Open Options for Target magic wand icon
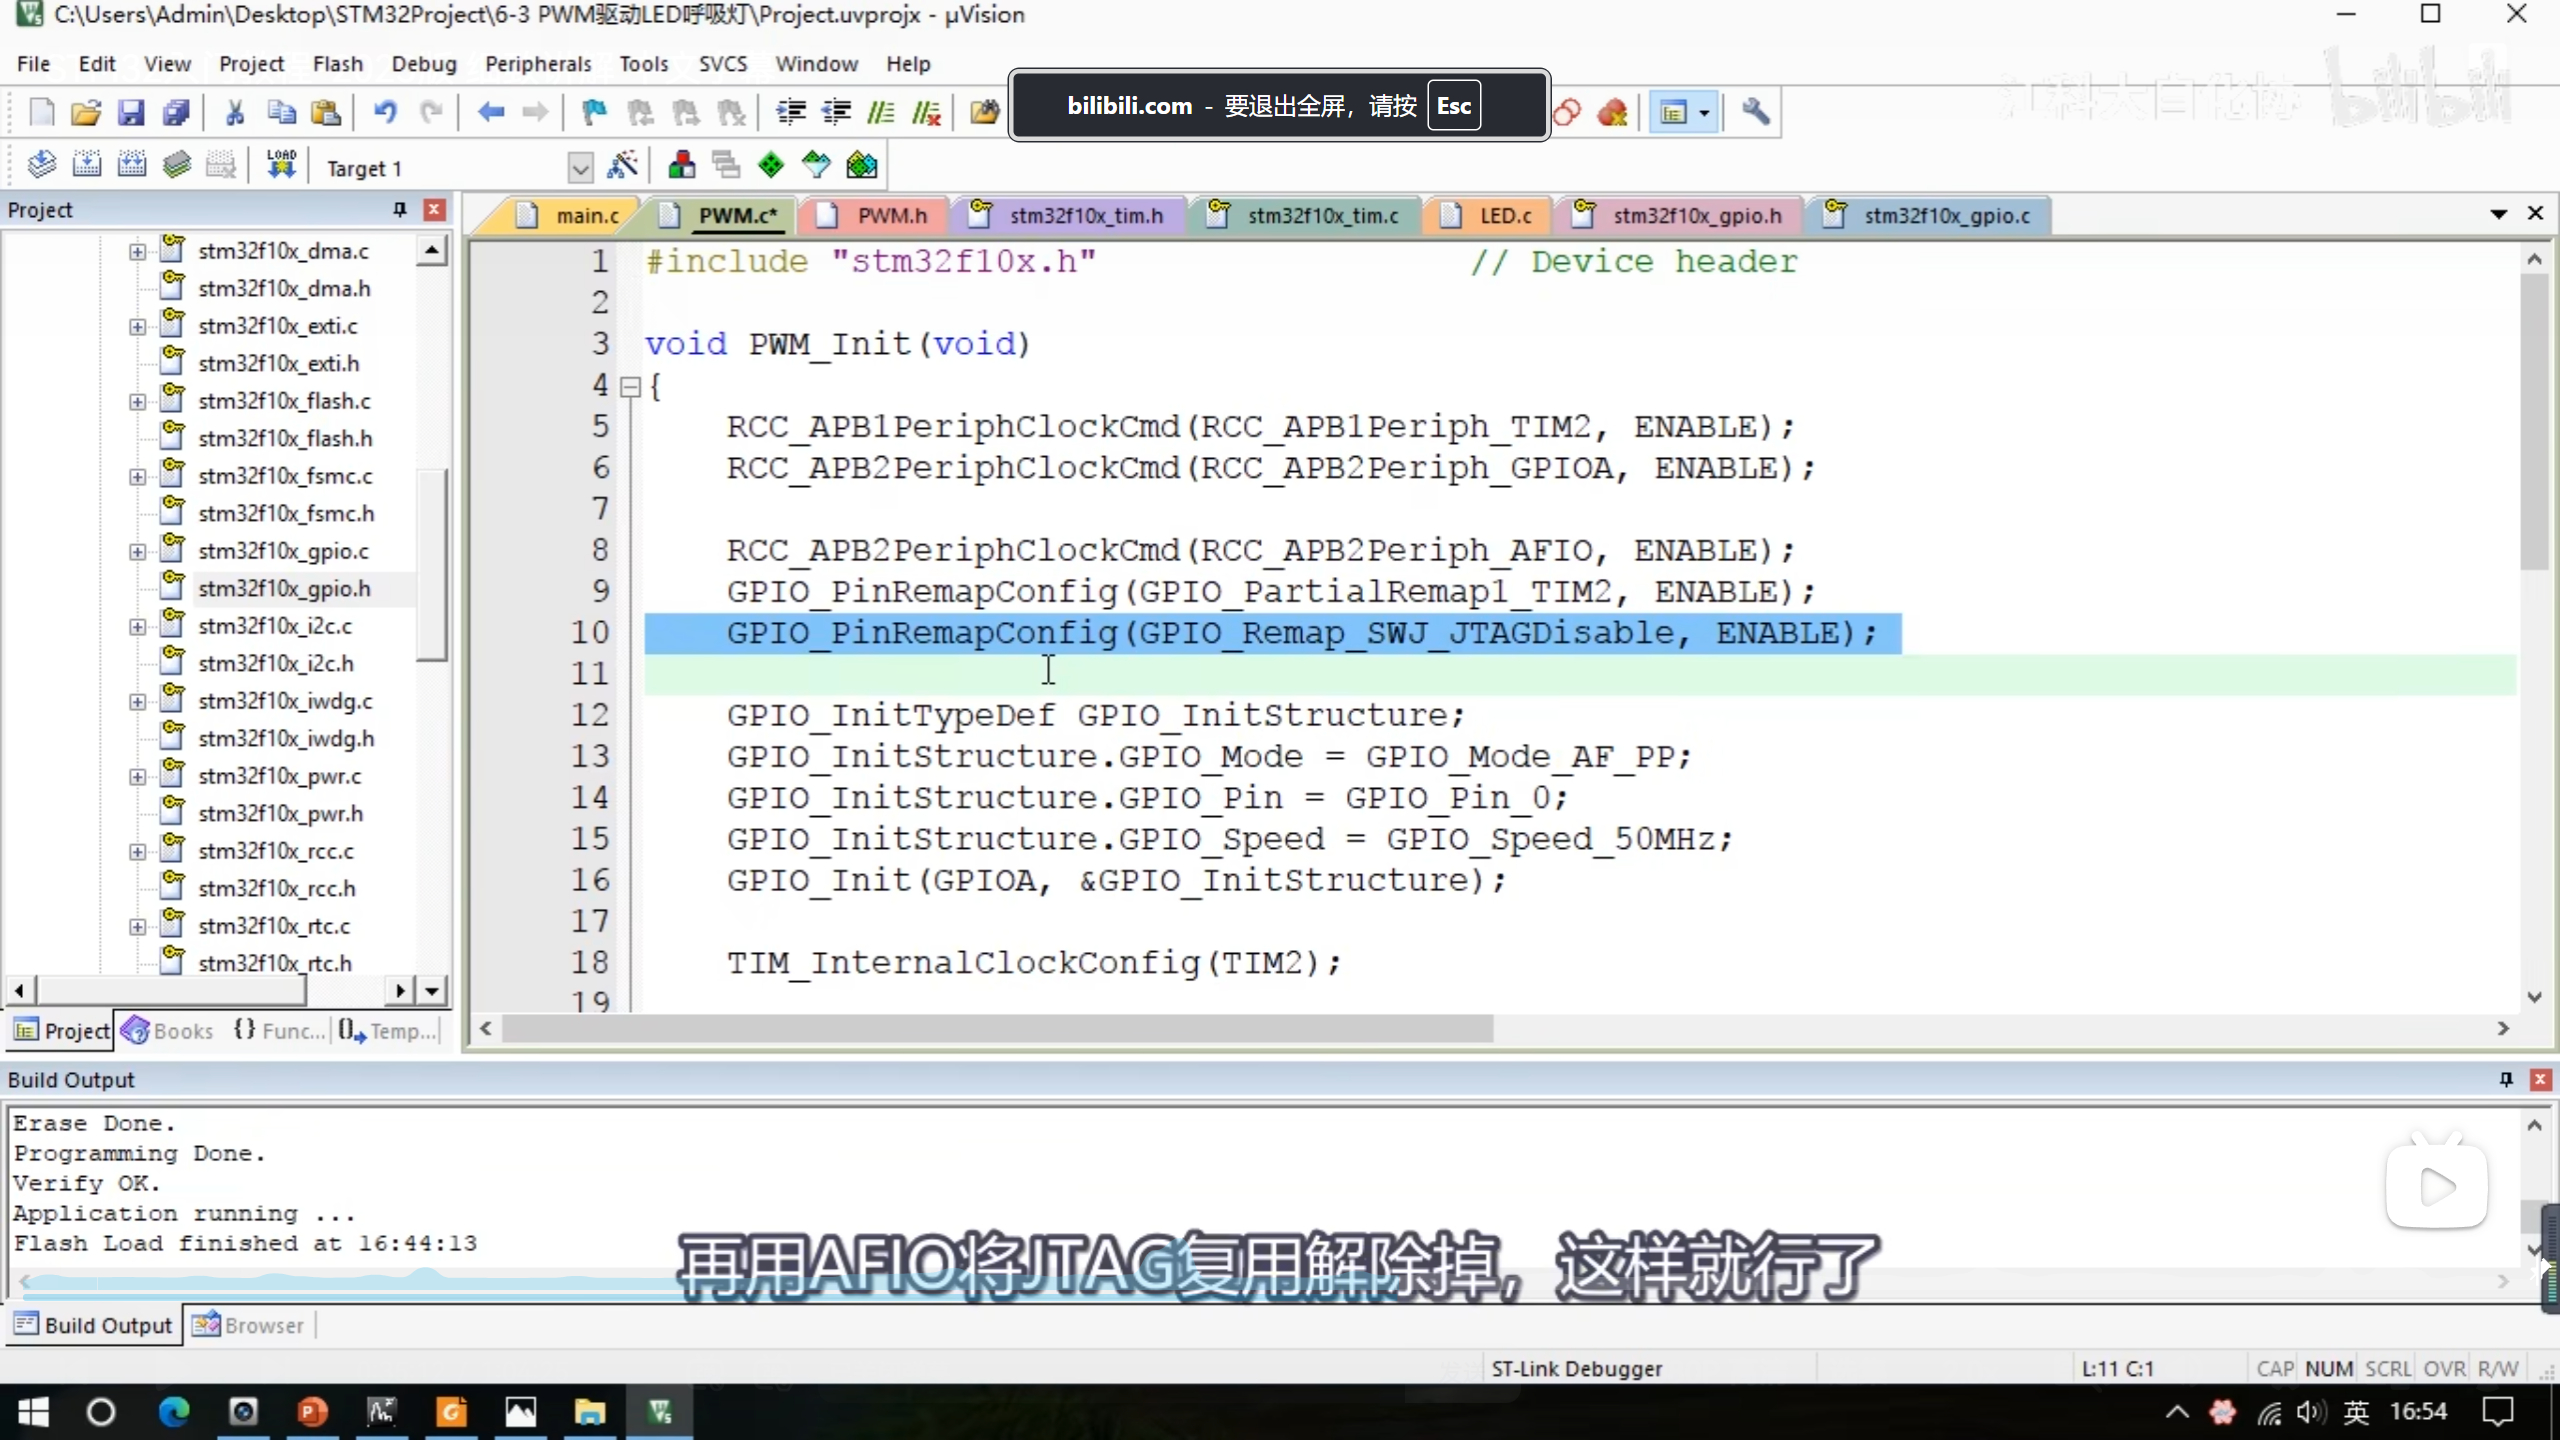The height and width of the screenshot is (1440, 2560). pyautogui.click(x=622, y=165)
